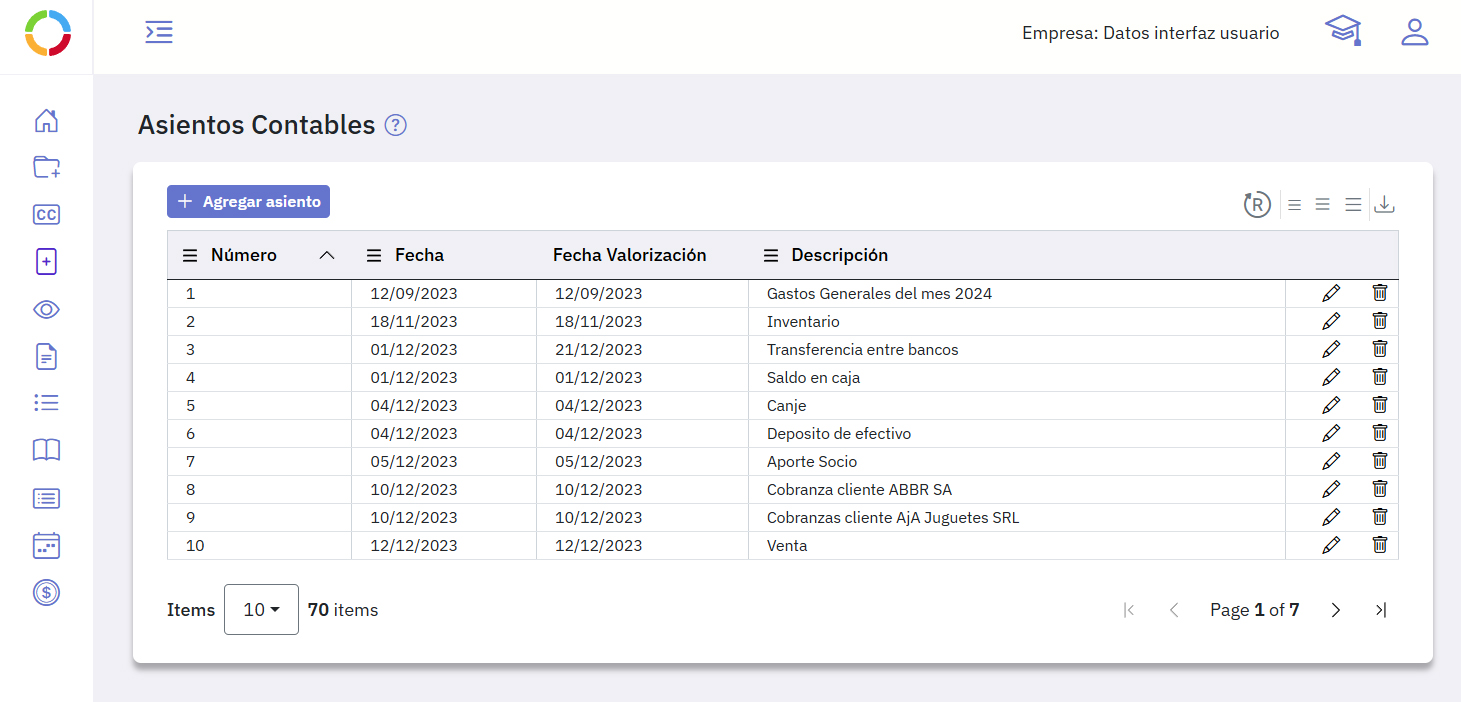The image size is (1461, 702).
Task: Toggle the sidebar menu collapse button
Action: [159, 32]
